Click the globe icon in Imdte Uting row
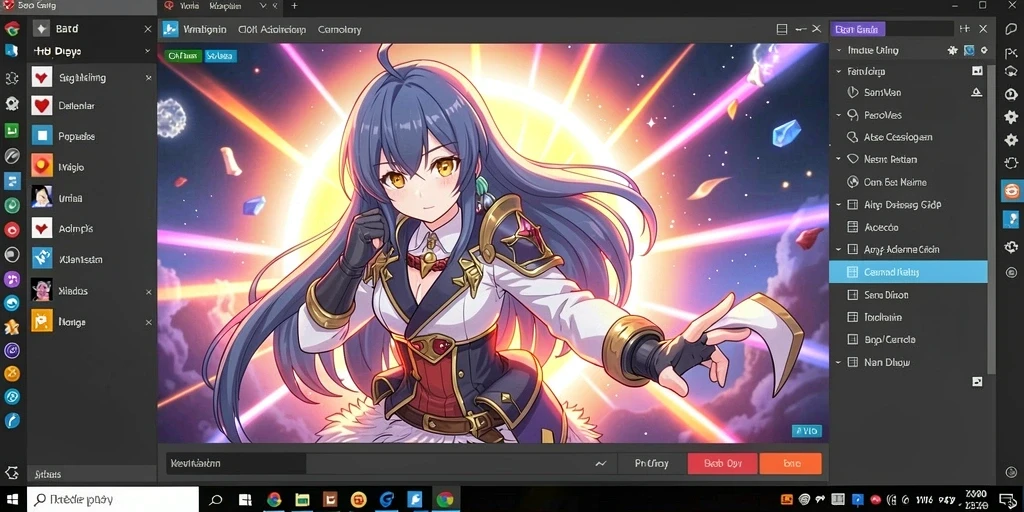Image resolution: width=1024 pixels, height=512 pixels. point(969,50)
